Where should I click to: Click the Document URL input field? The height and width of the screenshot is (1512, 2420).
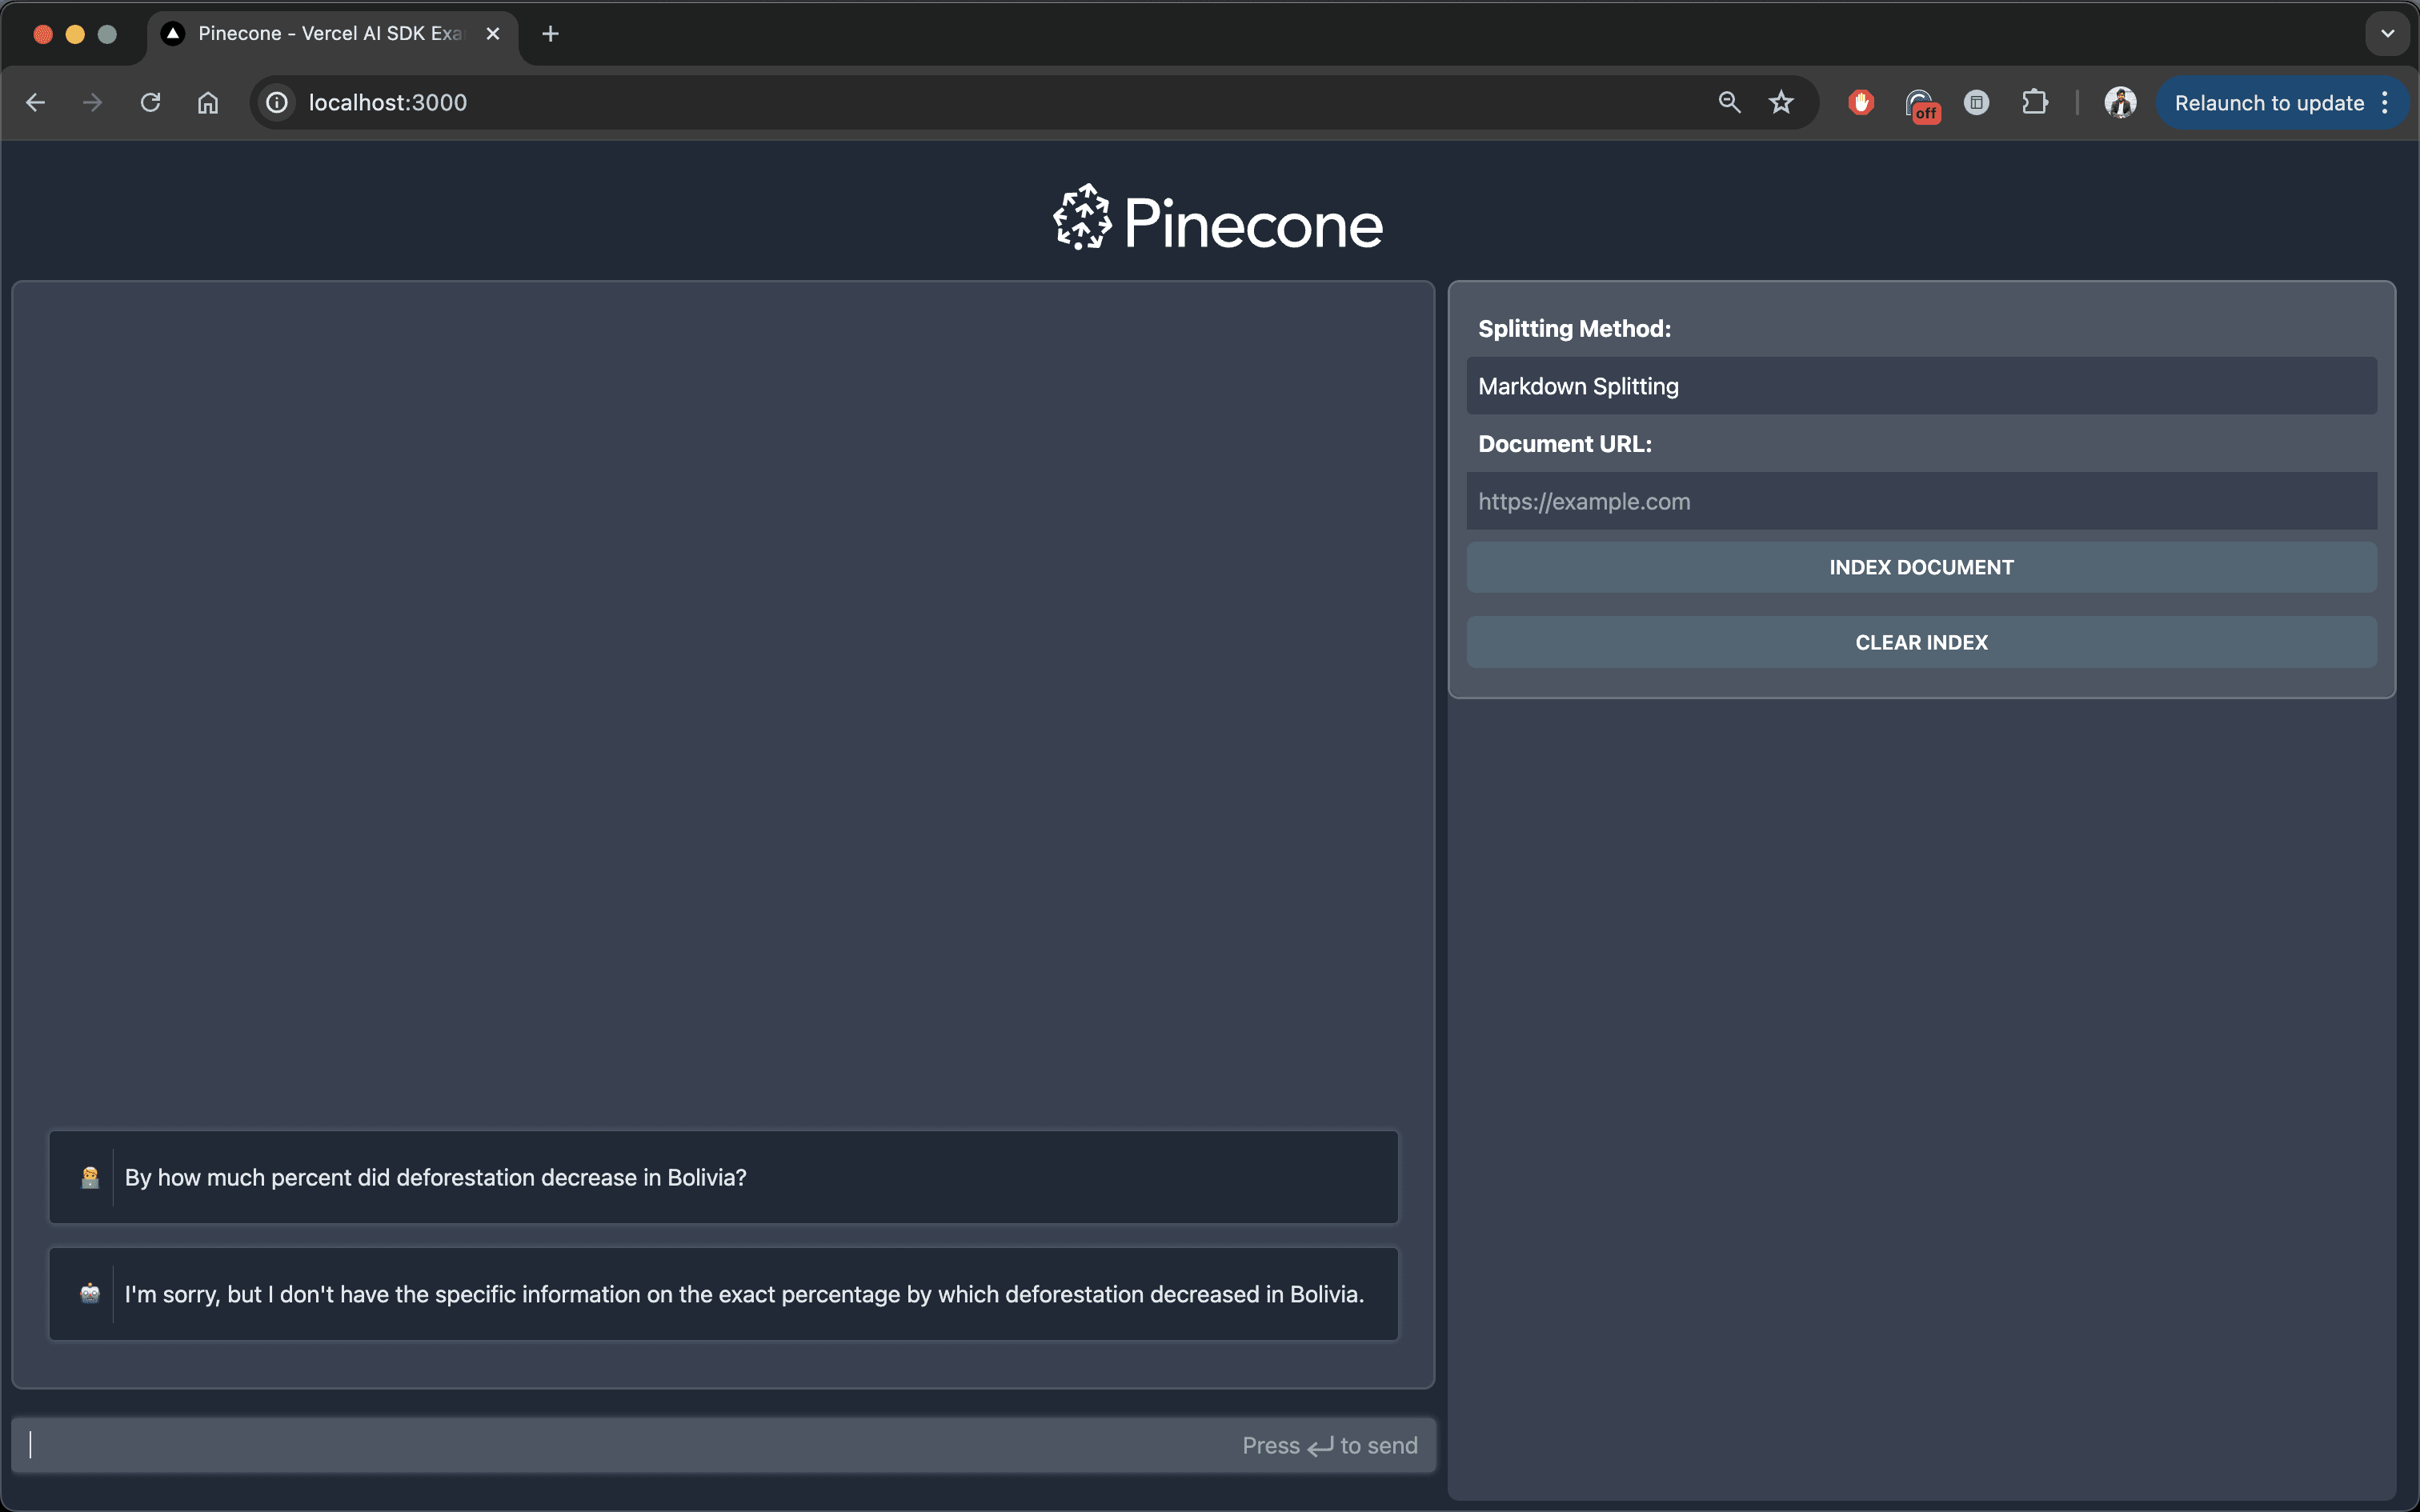[x=1920, y=501]
